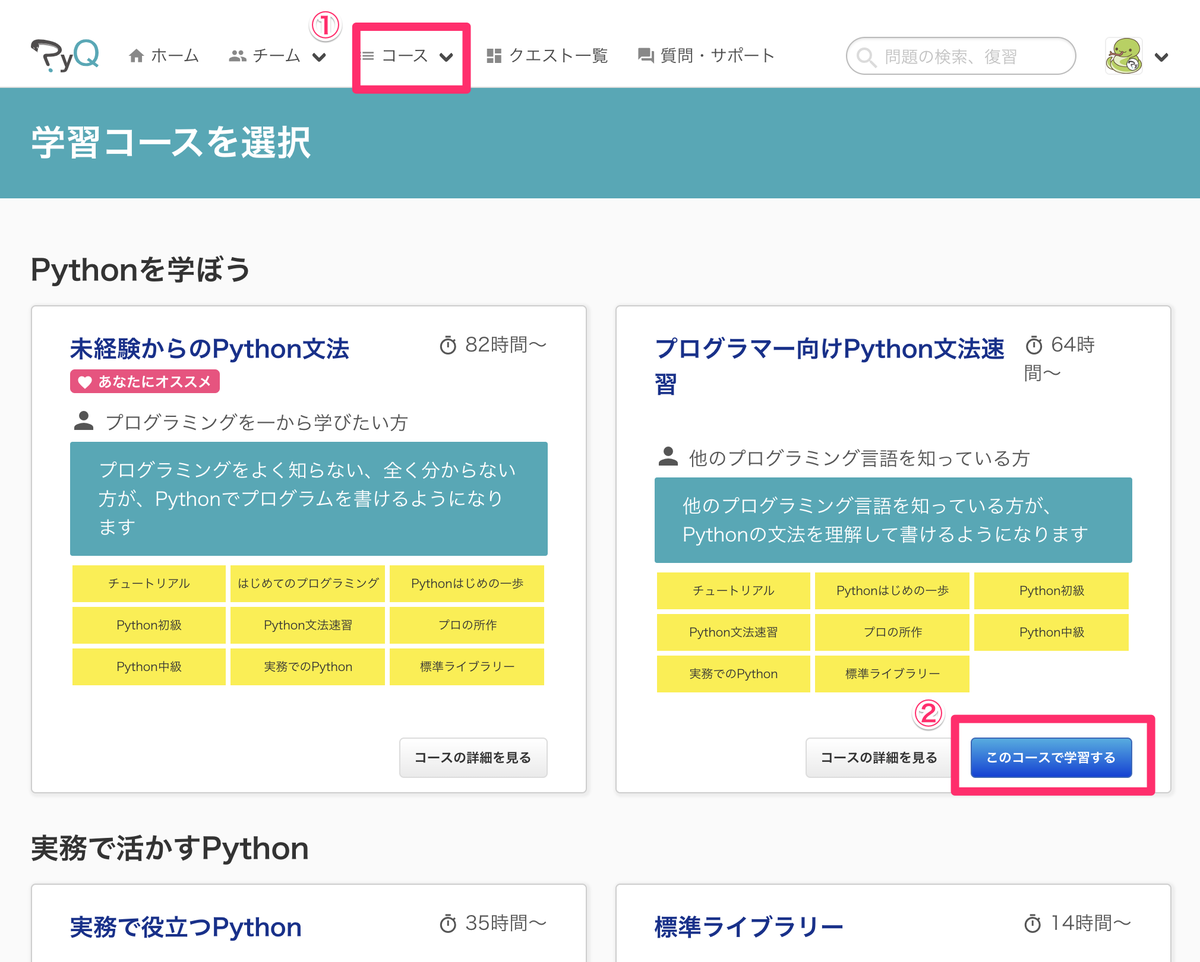
Task: Click コースの詳細を見る for 未経験からのPython文法
Action: point(473,758)
